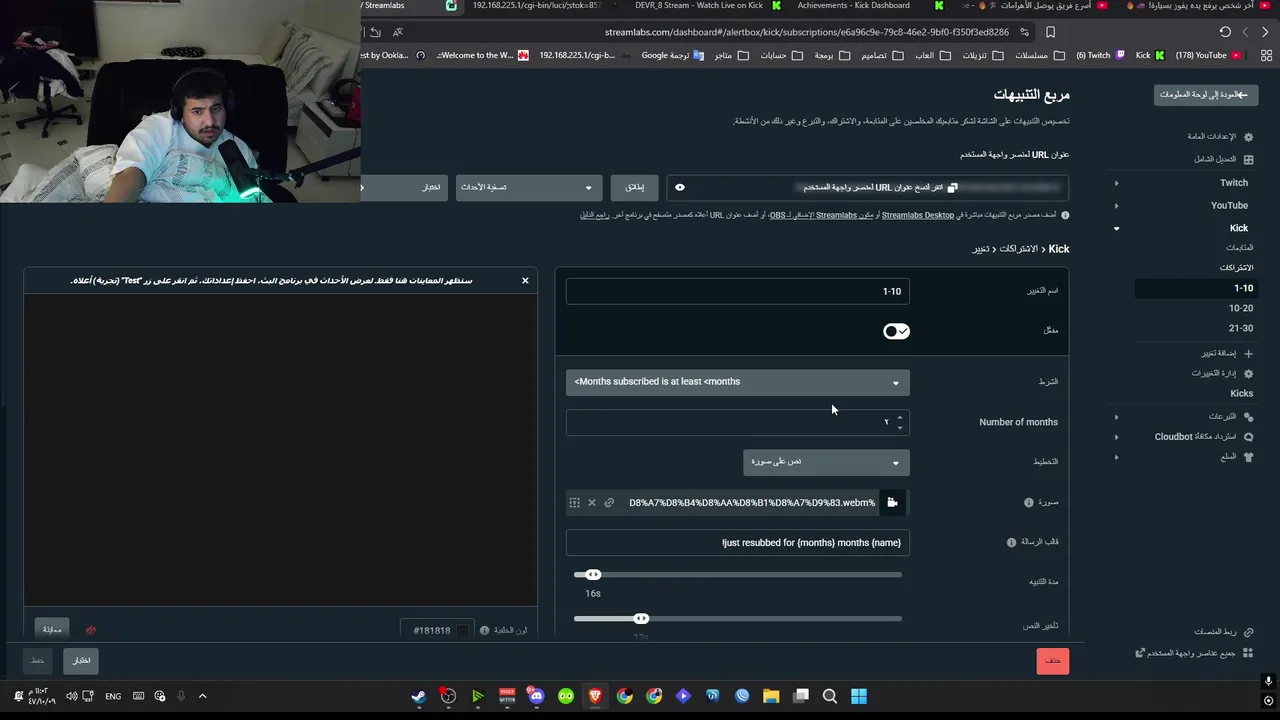Remove the webm image file with X icon

point(591,503)
